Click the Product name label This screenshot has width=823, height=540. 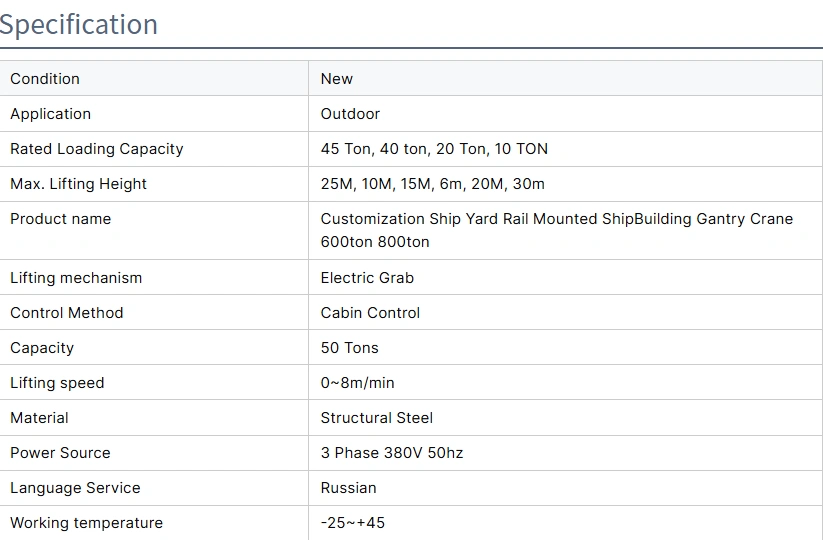[60, 219]
